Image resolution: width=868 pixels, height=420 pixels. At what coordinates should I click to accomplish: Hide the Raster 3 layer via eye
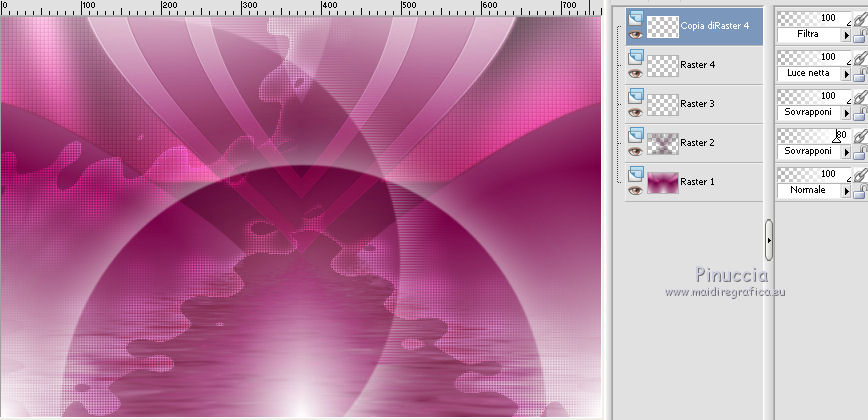(x=636, y=112)
